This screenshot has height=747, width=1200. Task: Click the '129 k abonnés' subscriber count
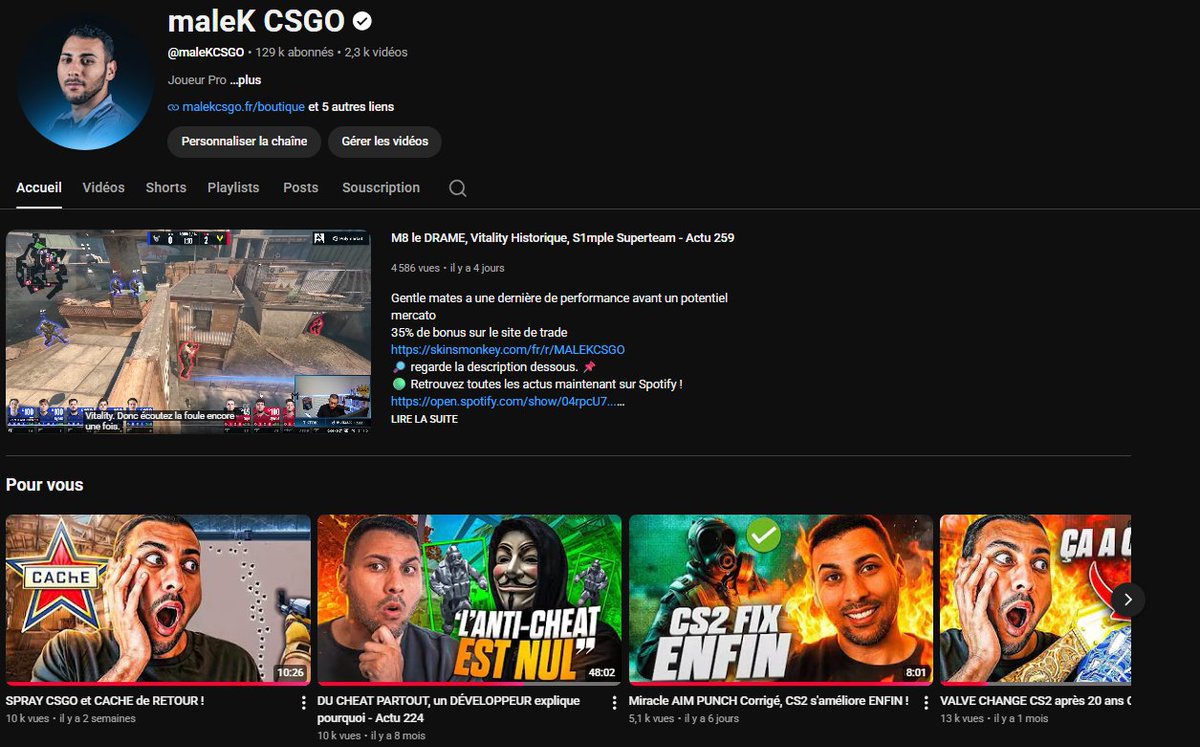[295, 52]
